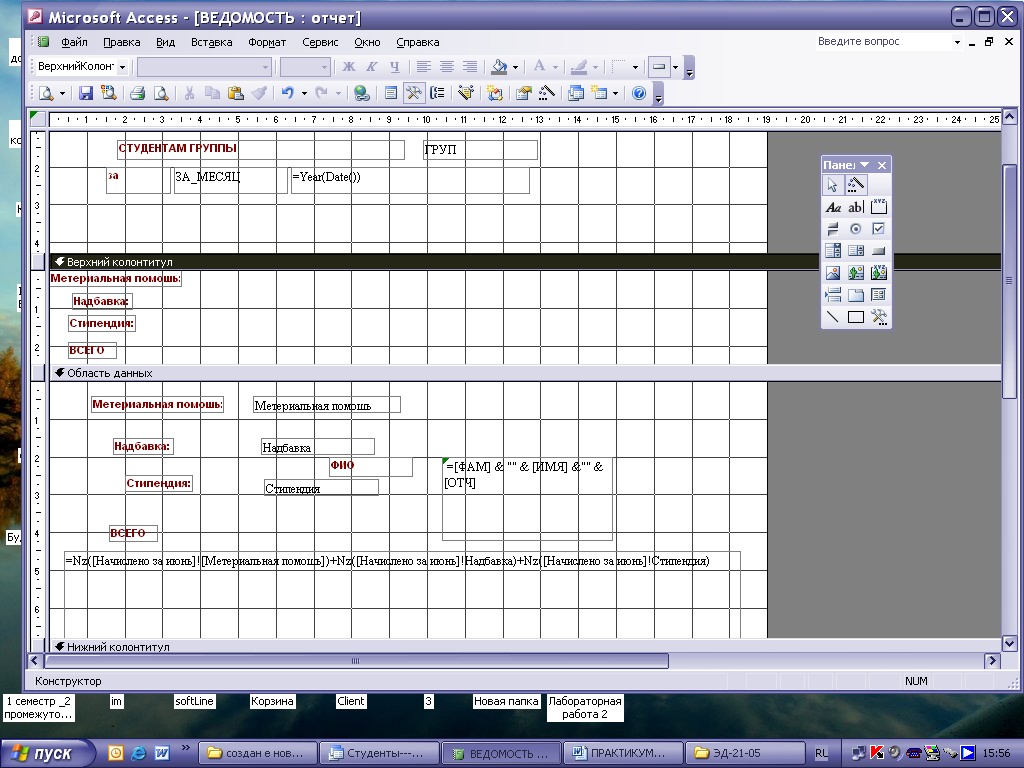Select the Subform/Subreport tool in toolbox

pos(879,295)
